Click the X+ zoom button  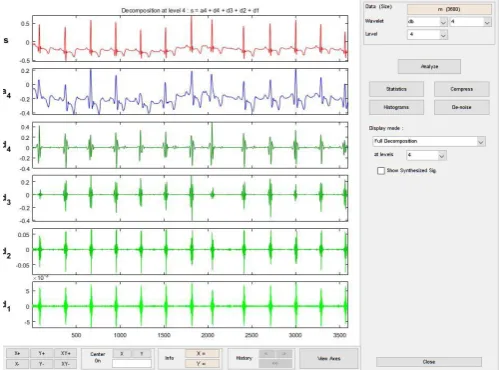click(17, 353)
